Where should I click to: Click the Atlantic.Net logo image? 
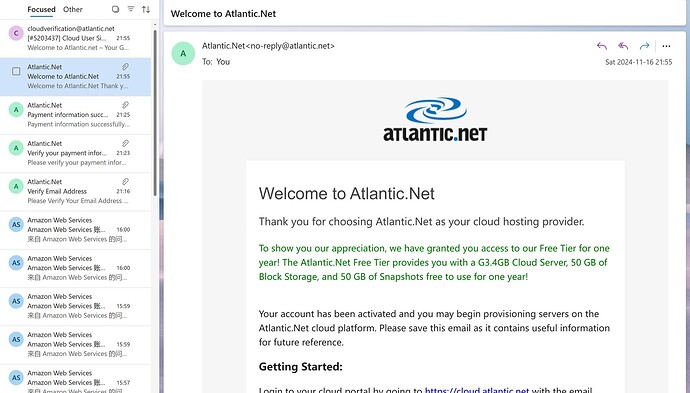click(x=435, y=119)
